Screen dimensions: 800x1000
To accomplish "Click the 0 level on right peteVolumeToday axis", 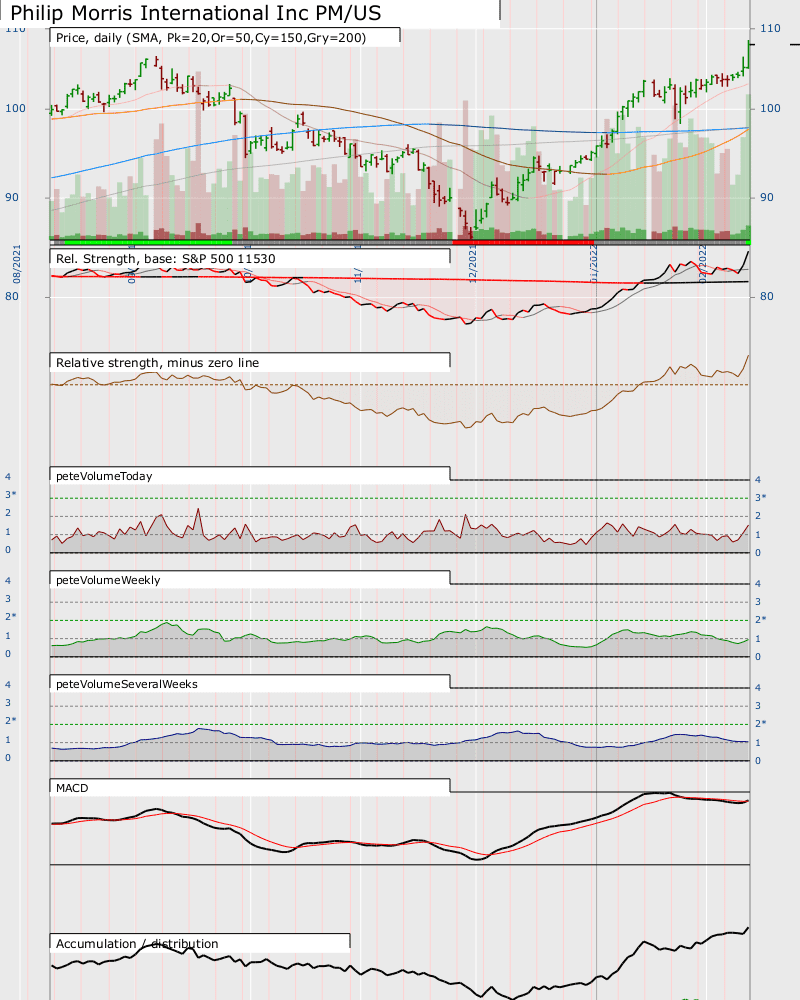I will coord(758,553).
